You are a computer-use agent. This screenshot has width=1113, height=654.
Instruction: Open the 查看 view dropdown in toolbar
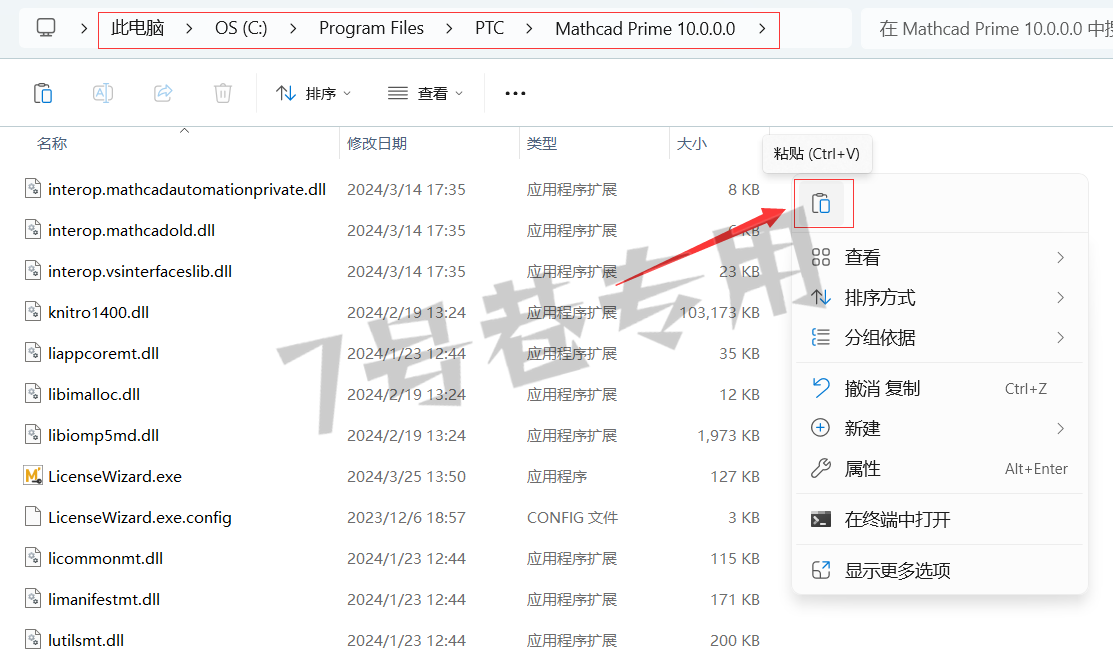(x=425, y=93)
